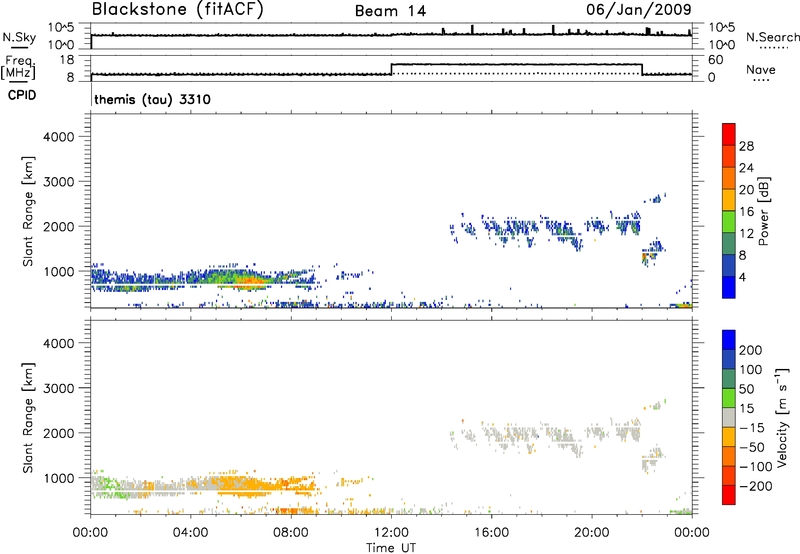Click the "3000" tick on the power panel
800x554 pixels.
(59, 182)
